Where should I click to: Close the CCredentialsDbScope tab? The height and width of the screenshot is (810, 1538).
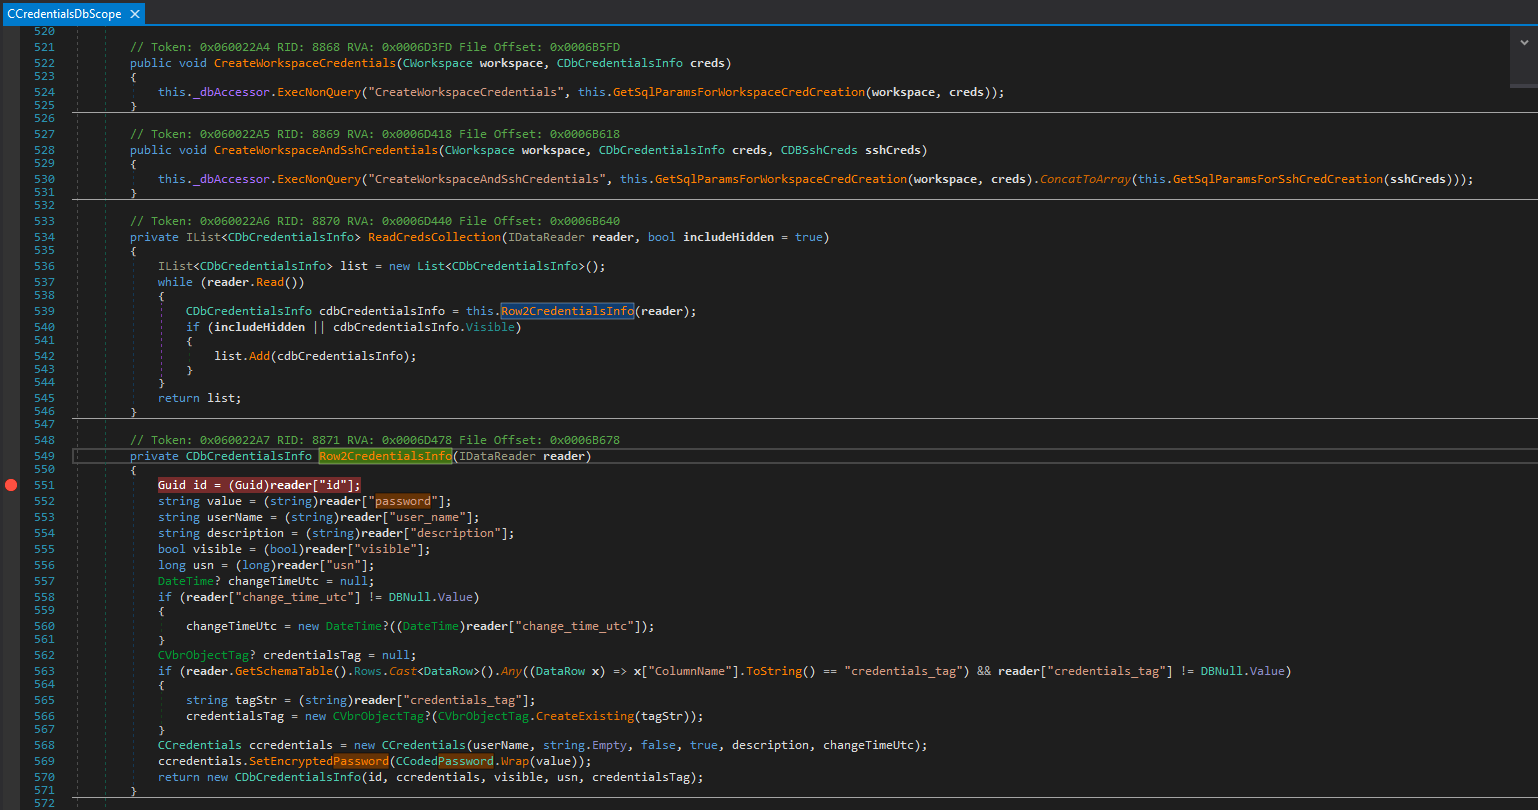[x=135, y=14]
